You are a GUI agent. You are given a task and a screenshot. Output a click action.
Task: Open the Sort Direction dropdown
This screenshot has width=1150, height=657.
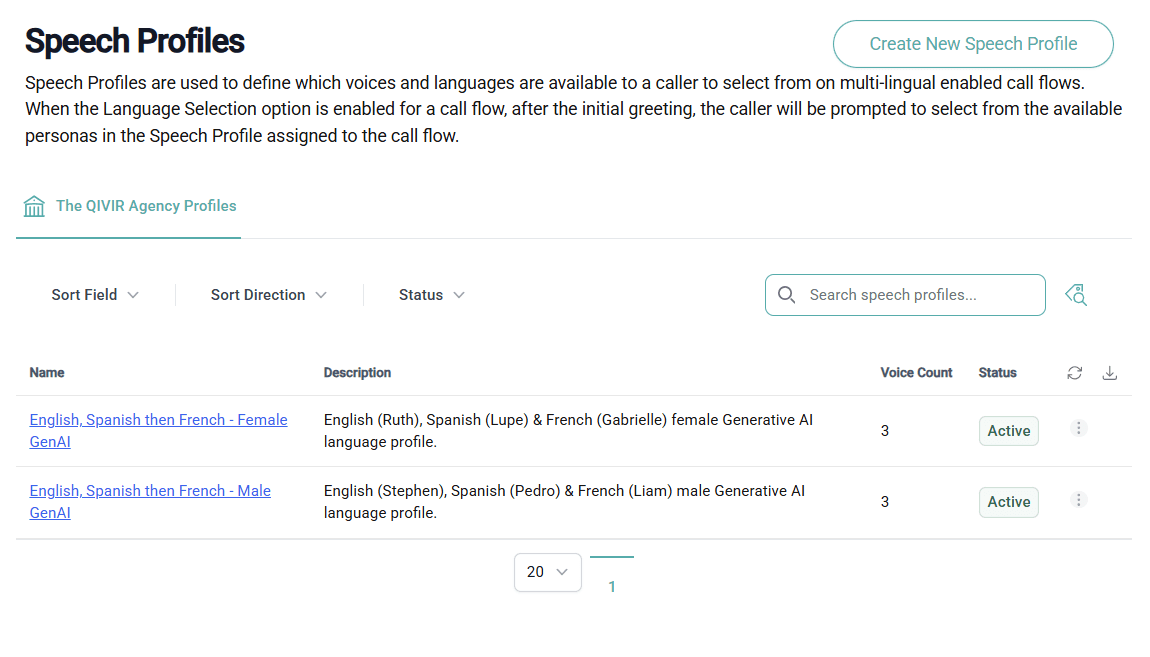click(x=268, y=295)
